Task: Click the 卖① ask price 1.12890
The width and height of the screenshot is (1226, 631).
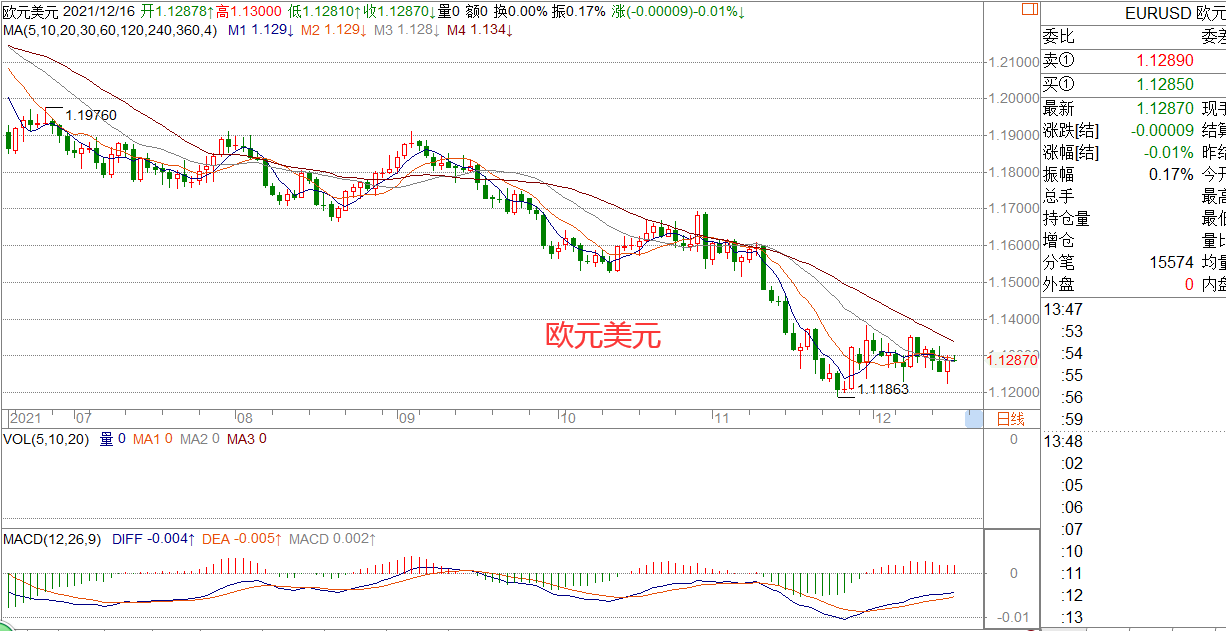Action: tap(1164, 60)
